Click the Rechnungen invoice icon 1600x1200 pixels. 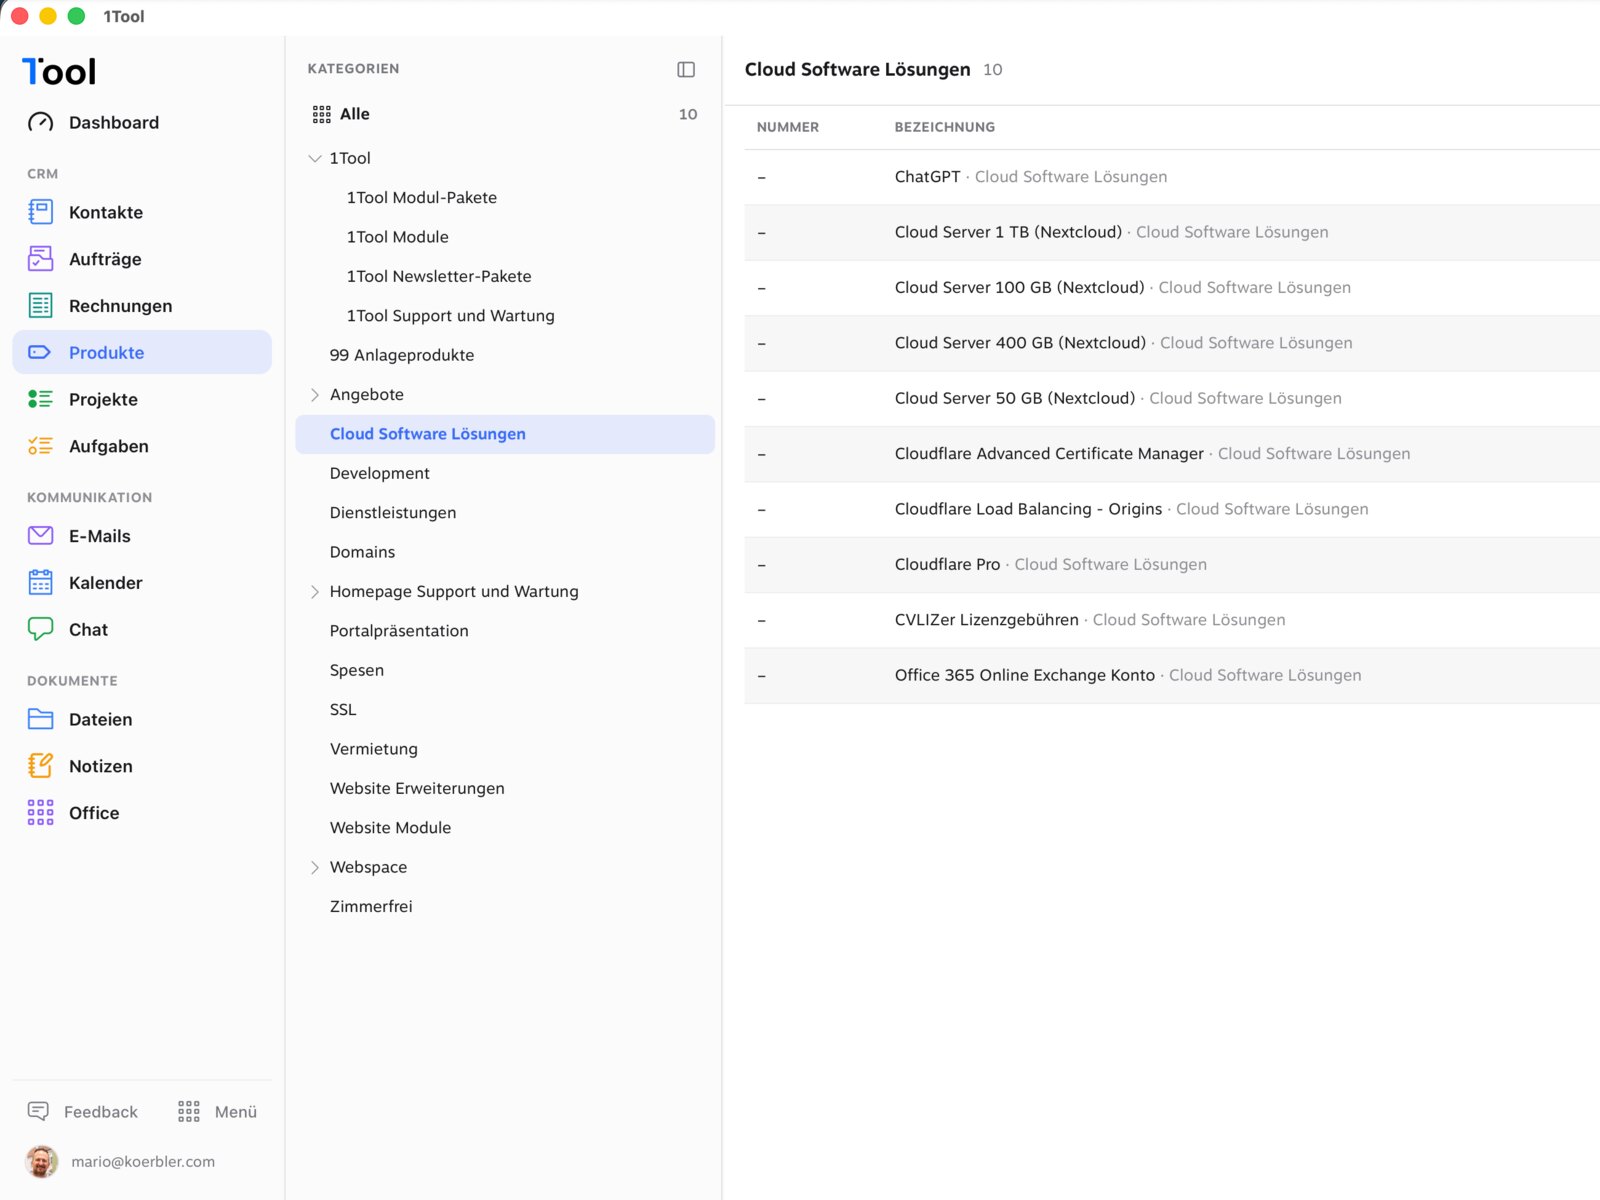(x=41, y=306)
